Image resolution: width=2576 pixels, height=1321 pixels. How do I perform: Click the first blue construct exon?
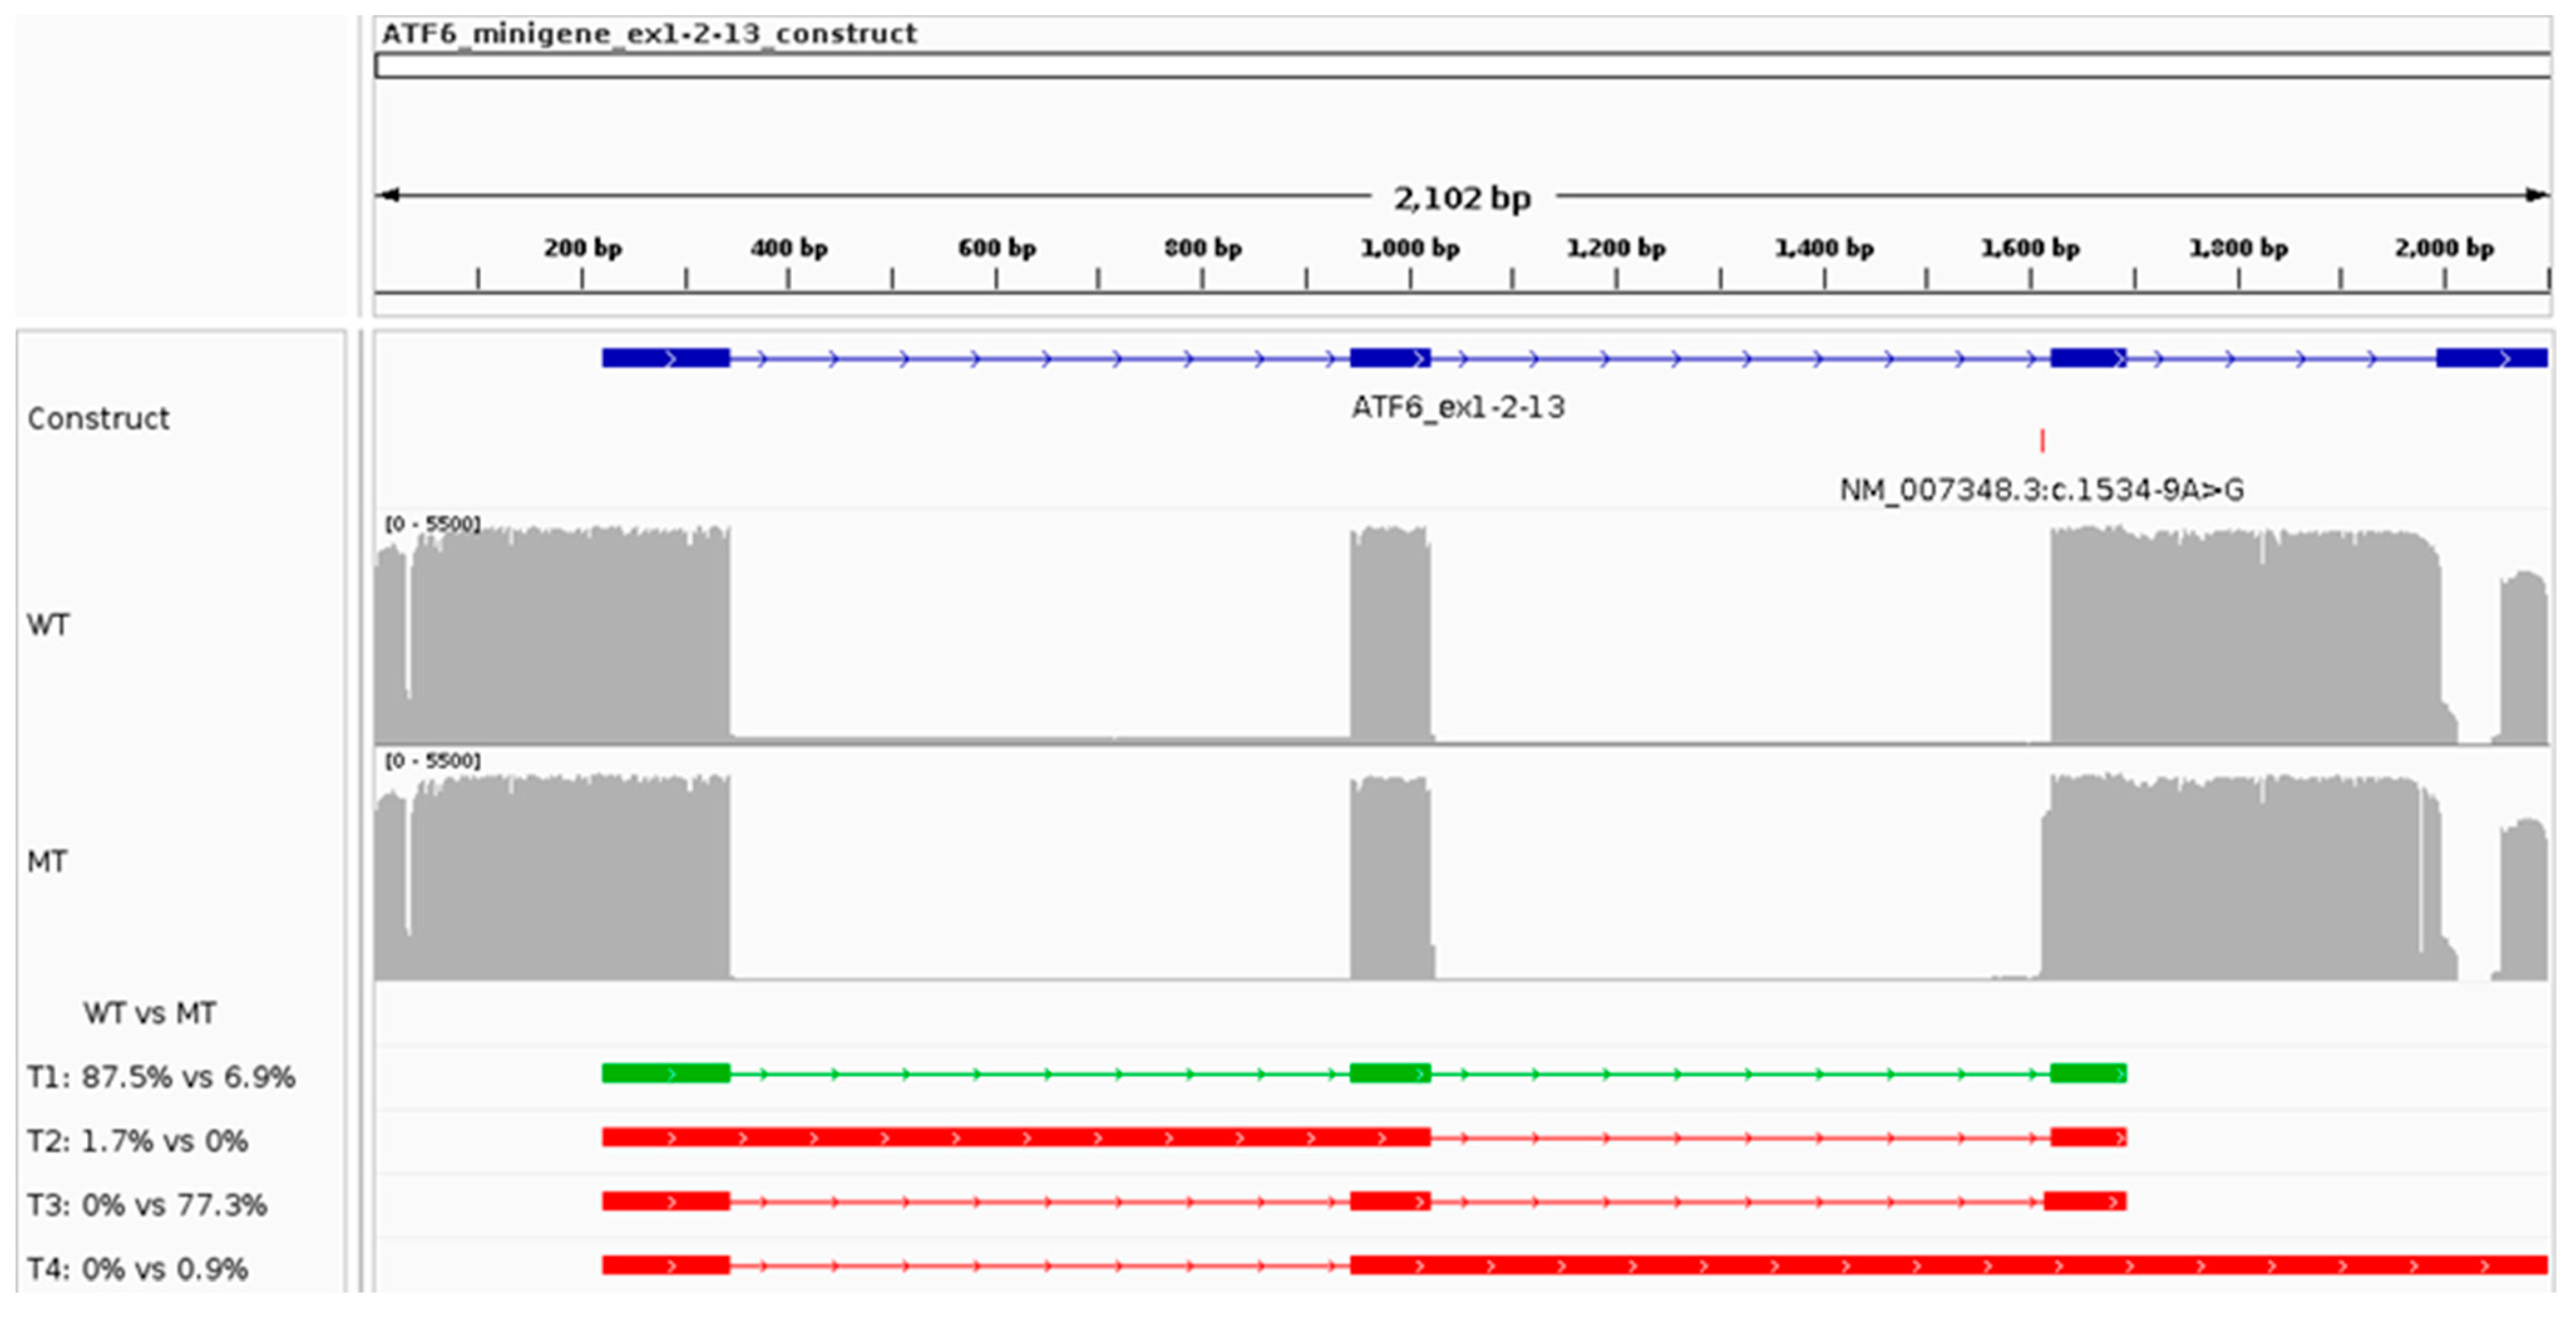point(665,358)
